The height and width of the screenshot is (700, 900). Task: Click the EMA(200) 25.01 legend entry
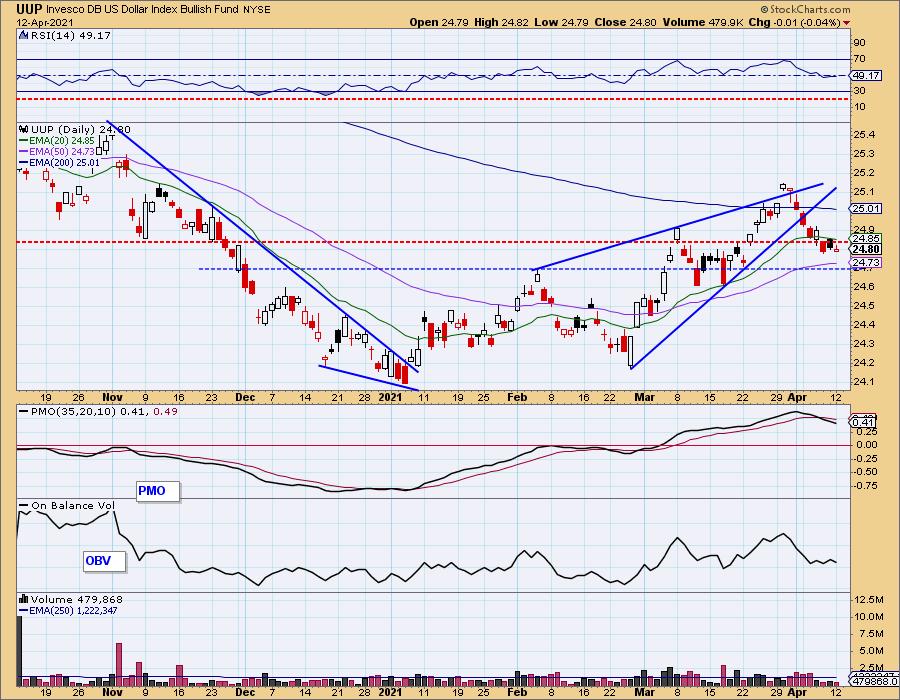tap(59, 162)
